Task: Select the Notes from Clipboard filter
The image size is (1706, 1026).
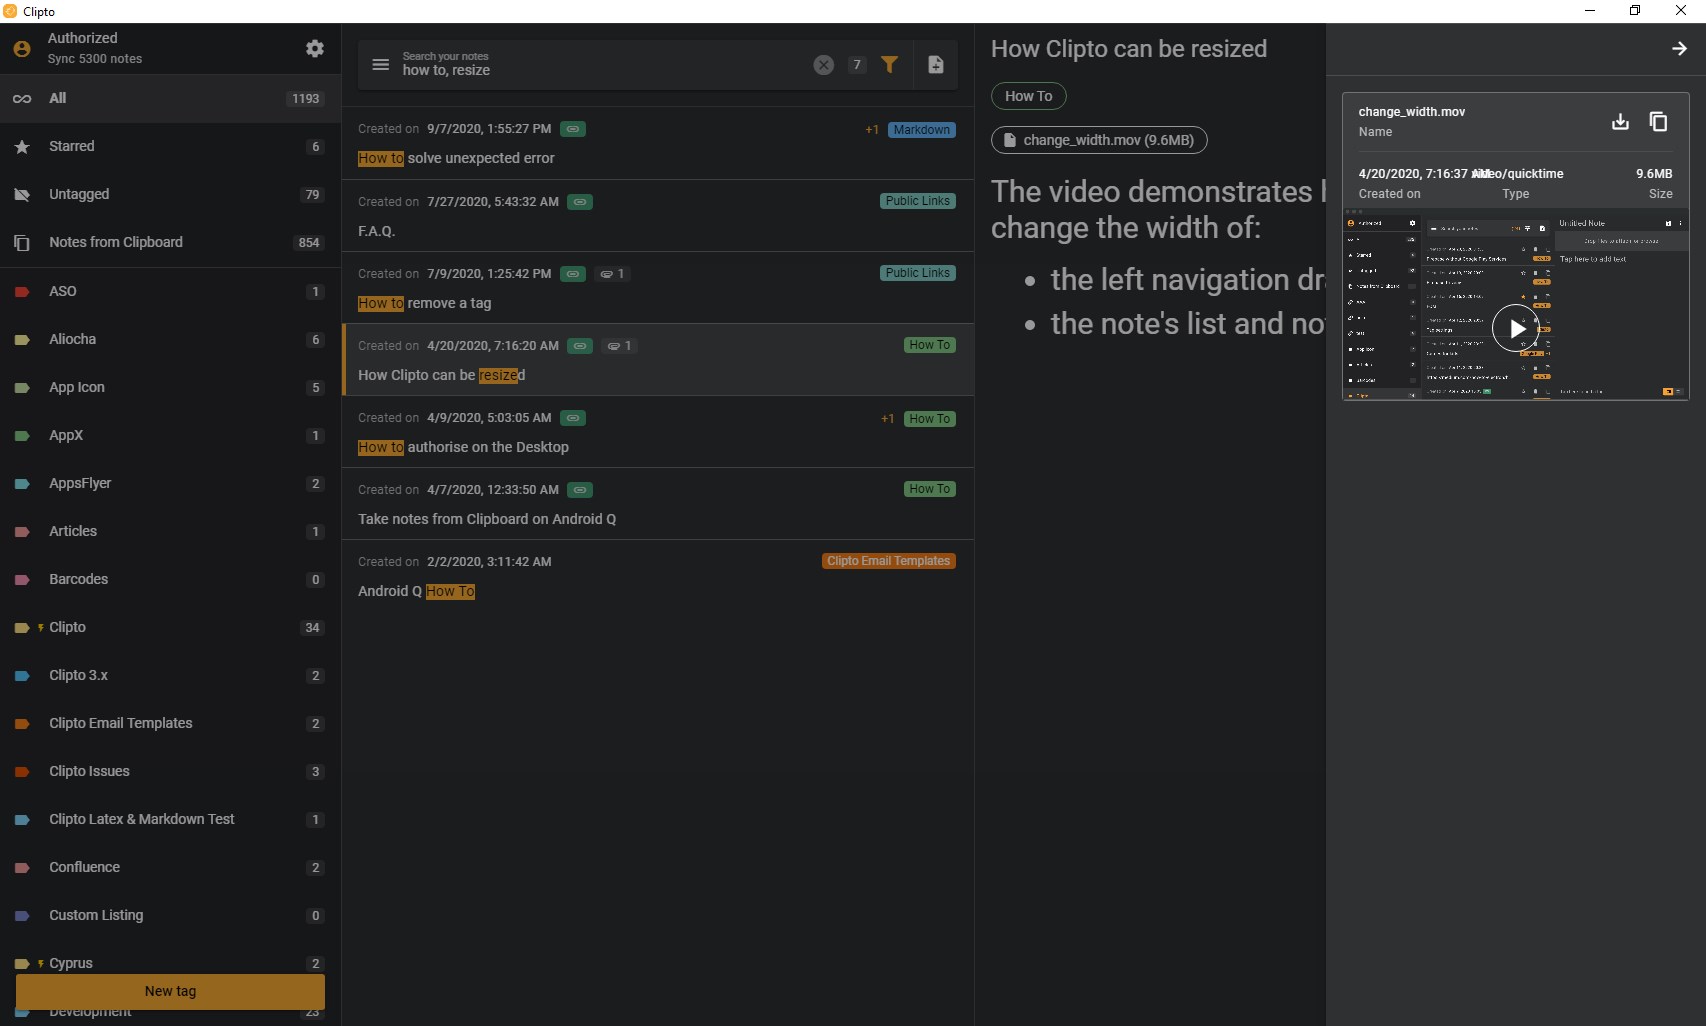Action: coord(116,242)
